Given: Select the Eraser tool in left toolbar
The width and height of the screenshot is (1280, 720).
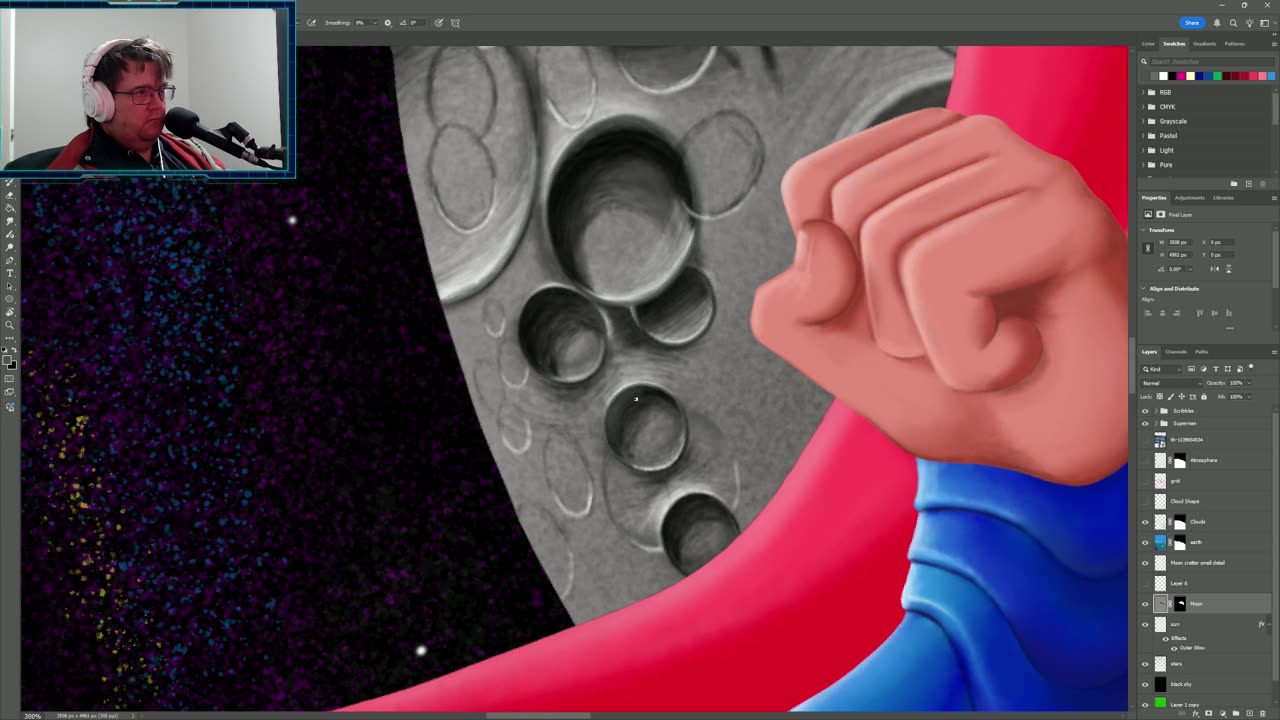Looking at the screenshot, I should [x=10, y=195].
